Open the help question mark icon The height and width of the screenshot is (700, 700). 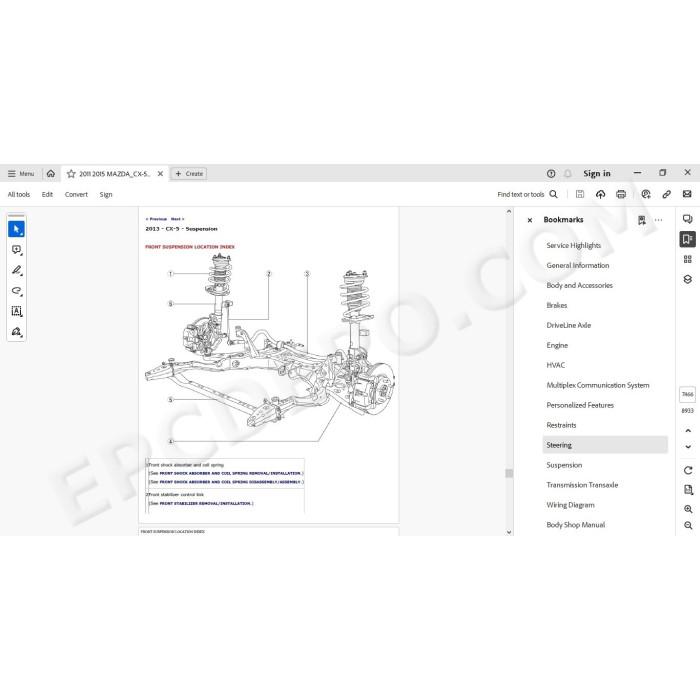(x=551, y=174)
